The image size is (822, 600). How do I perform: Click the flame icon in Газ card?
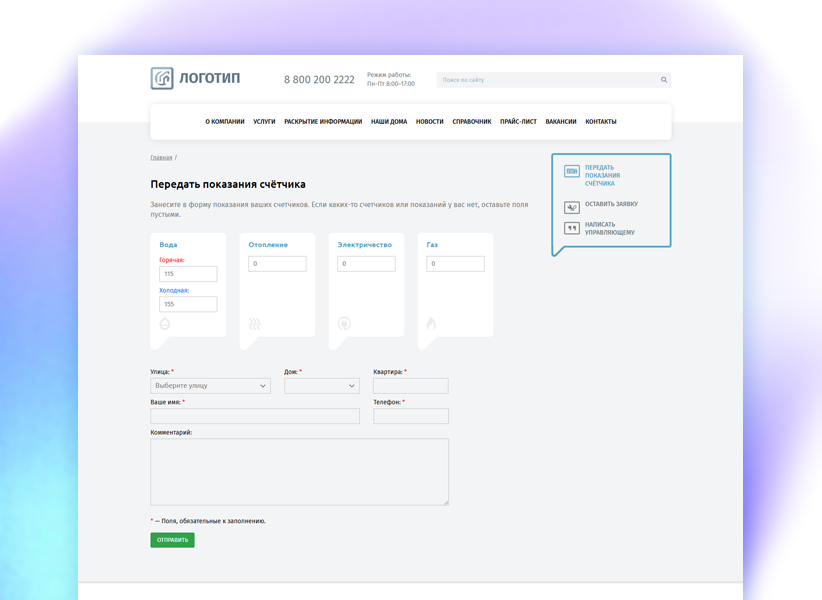pyautogui.click(x=432, y=324)
